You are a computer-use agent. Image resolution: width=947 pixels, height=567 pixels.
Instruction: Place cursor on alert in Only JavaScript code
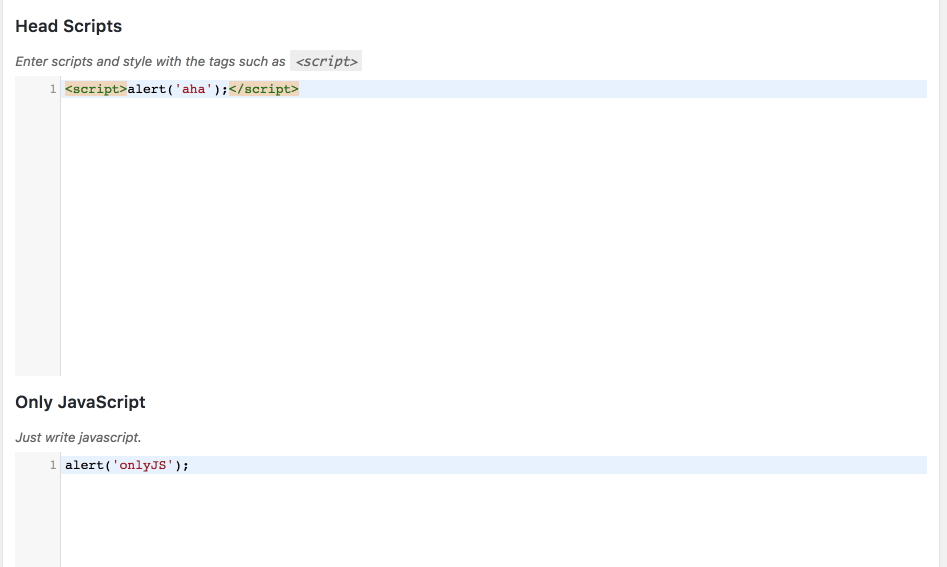click(85, 465)
